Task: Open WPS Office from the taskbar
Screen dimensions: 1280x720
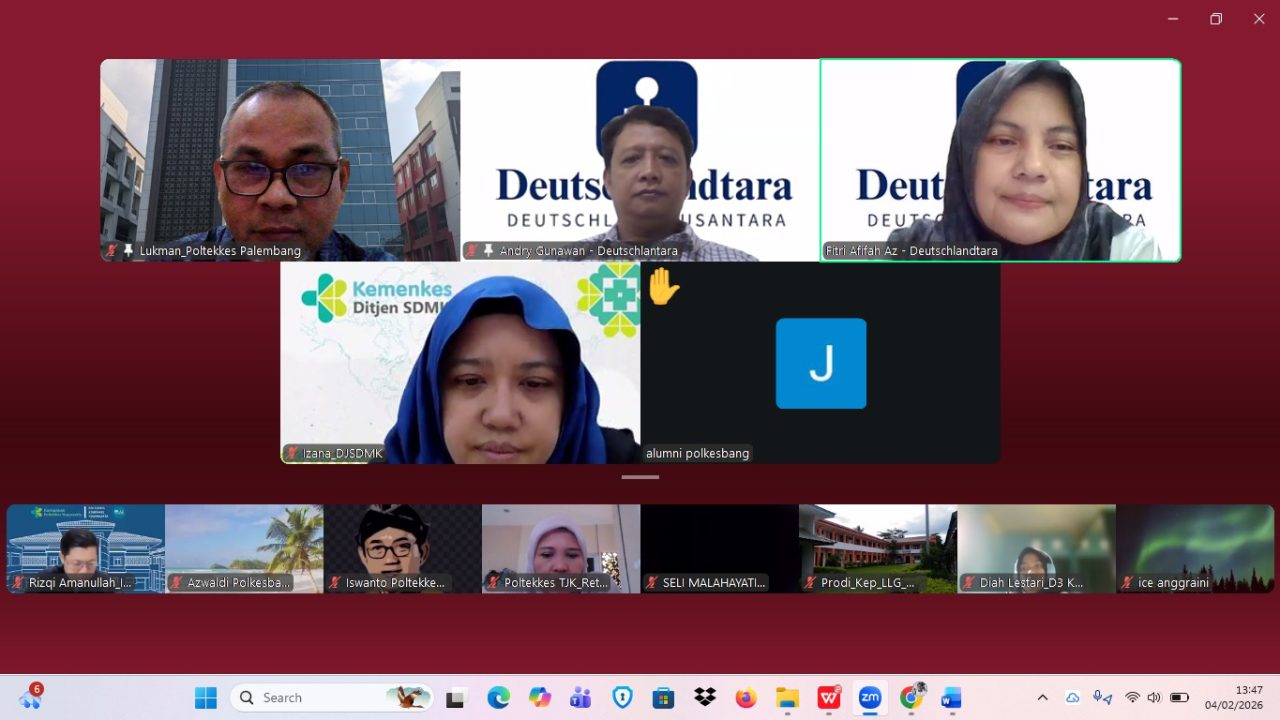Action: point(829,697)
